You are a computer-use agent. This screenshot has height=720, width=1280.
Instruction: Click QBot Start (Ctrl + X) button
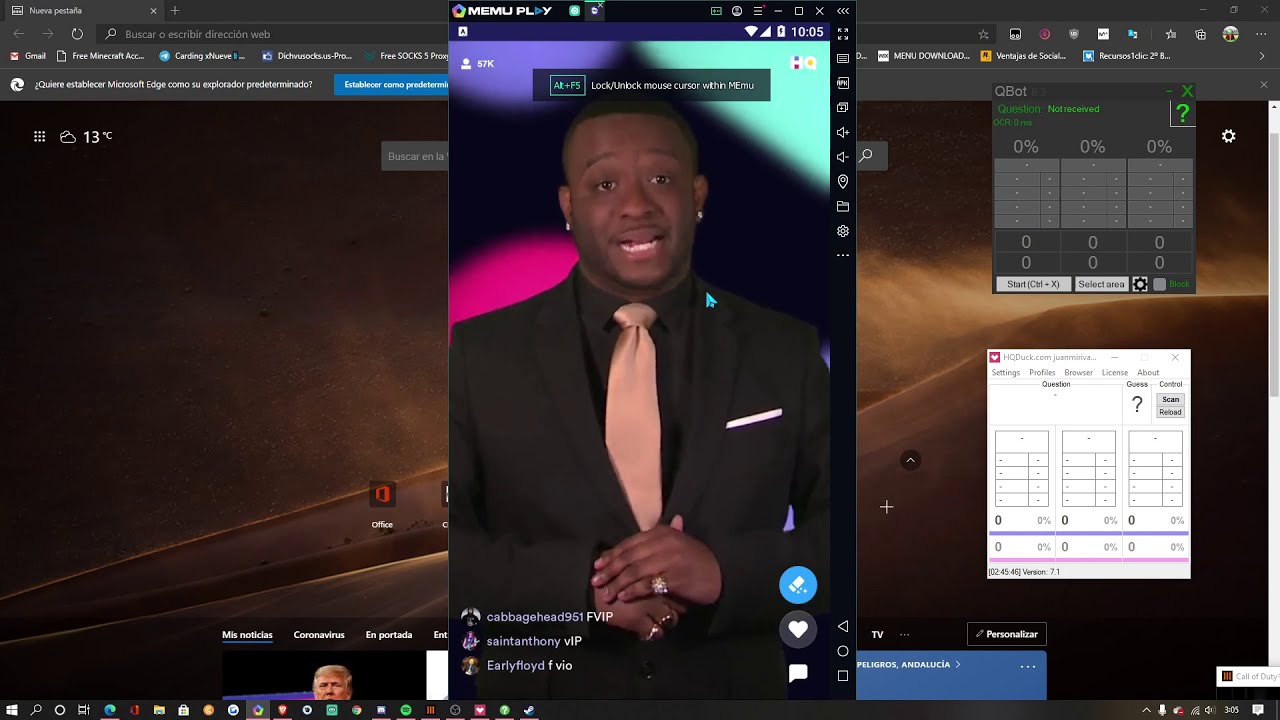coord(1033,284)
